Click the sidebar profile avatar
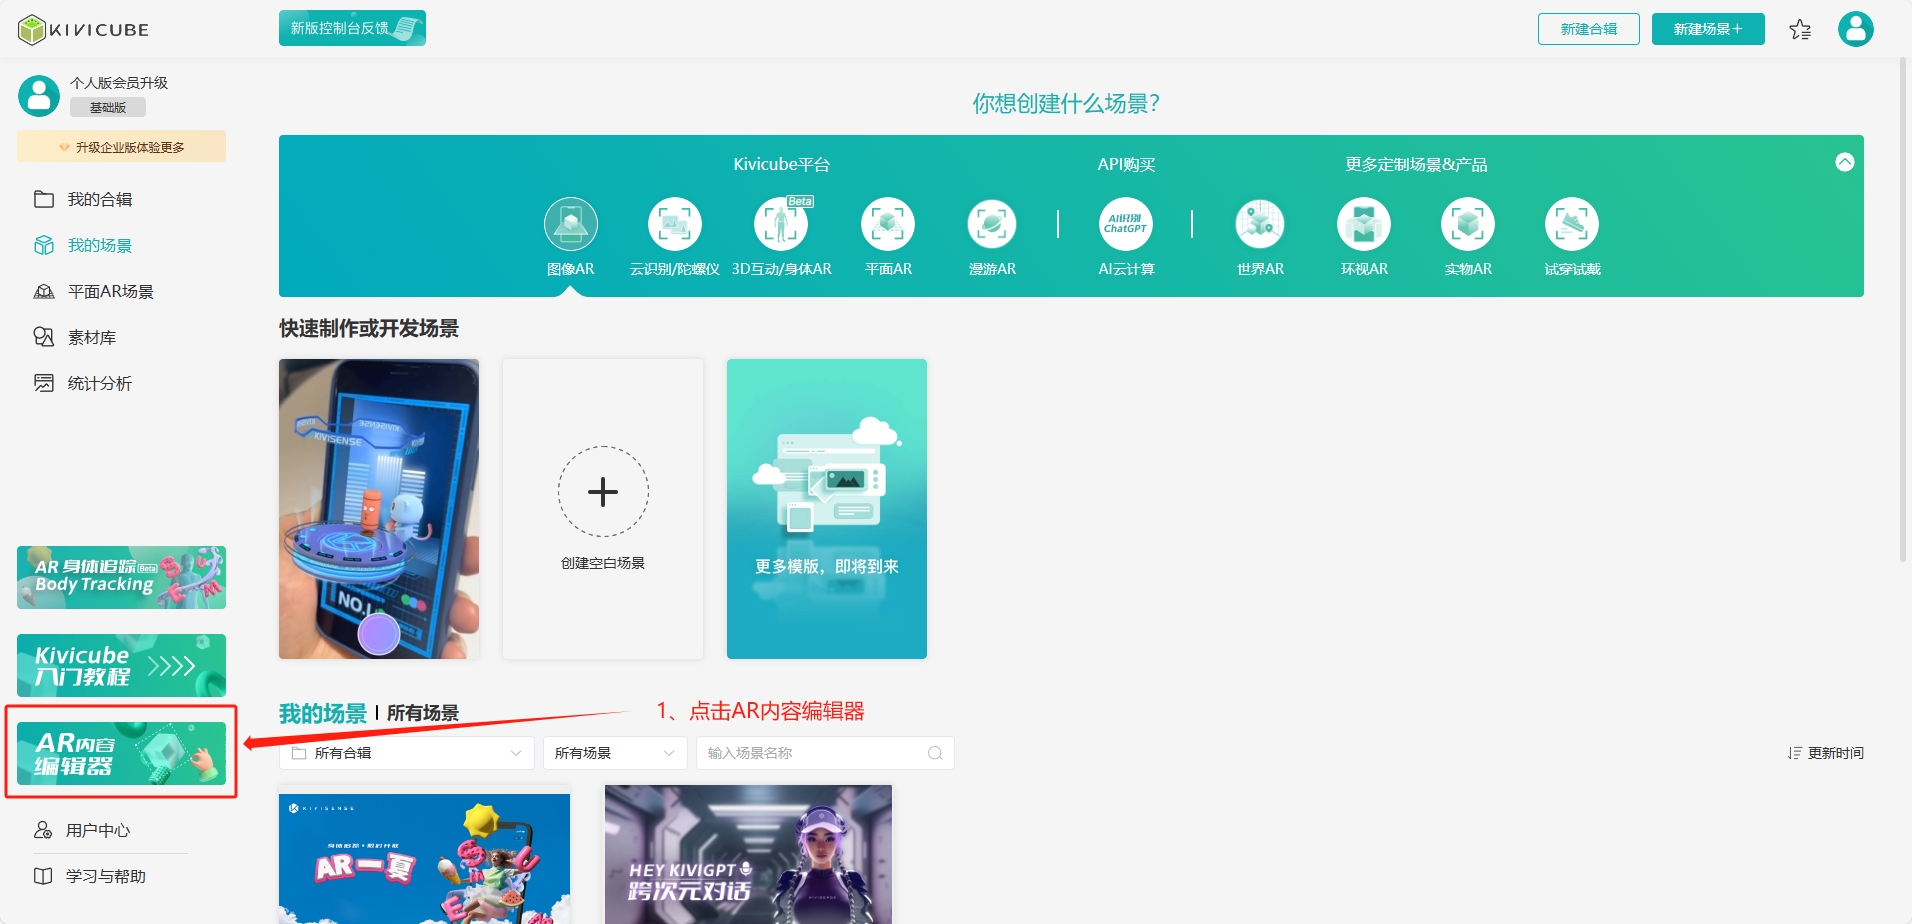 39,96
